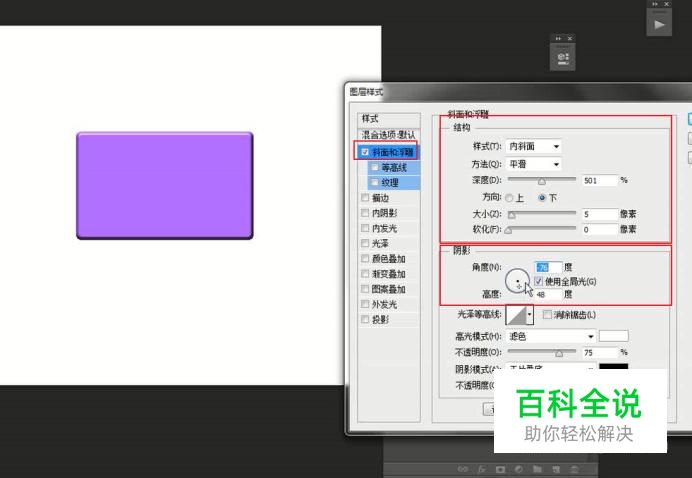Viewport: 692px width, 478px height.
Task: Enable the 图案叠加 checkbox
Action: [365, 289]
